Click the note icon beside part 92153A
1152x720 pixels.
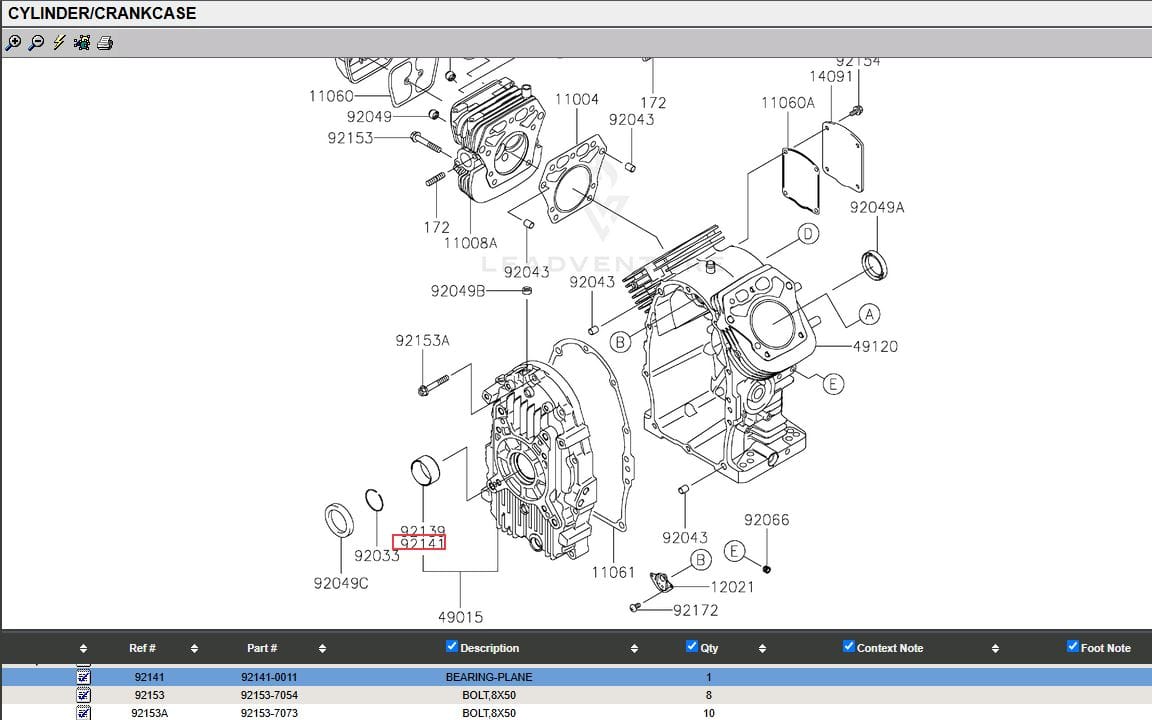(85, 713)
